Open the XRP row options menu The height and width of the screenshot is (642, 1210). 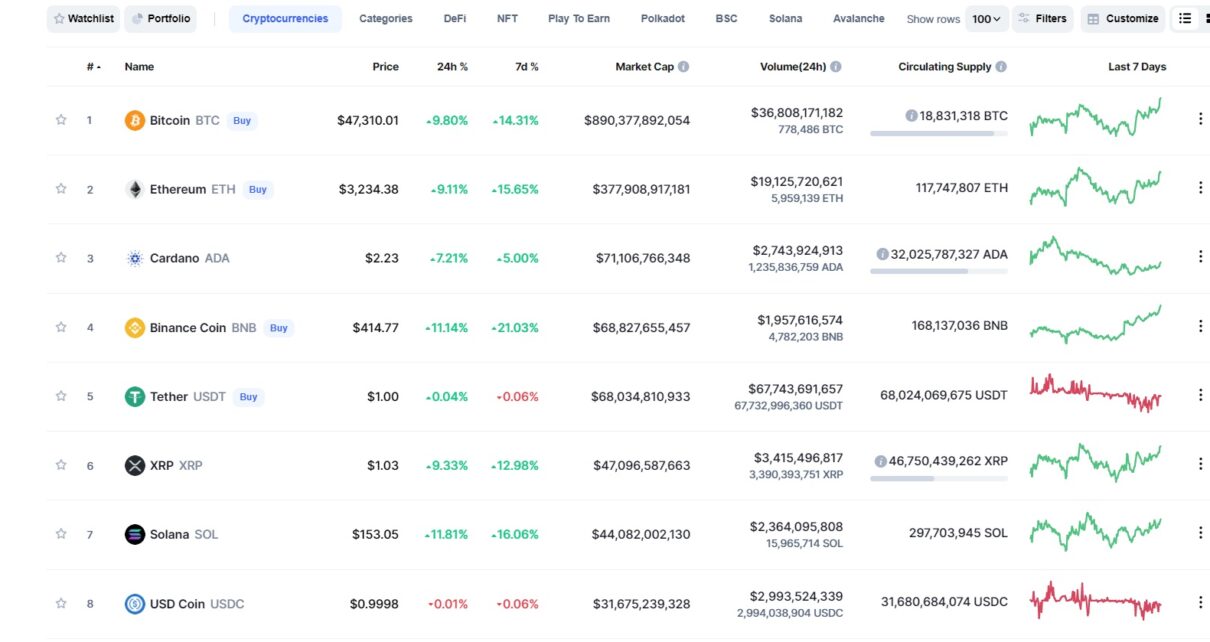pyautogui.click(x=1200, y=464)
